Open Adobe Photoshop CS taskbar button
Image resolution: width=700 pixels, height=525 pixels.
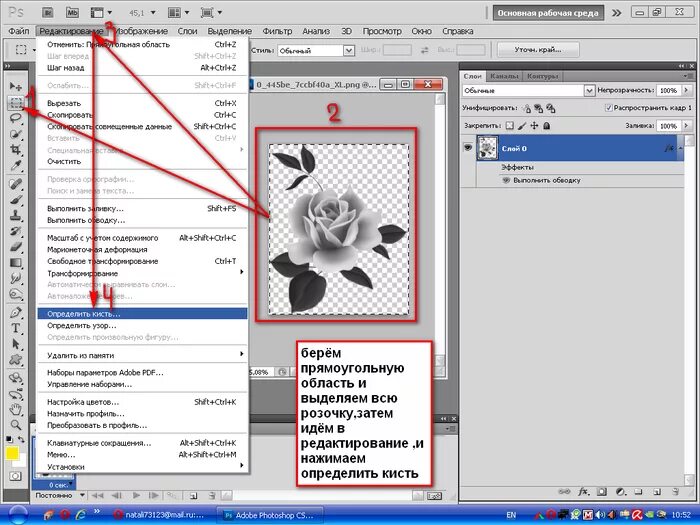pos(269,515)
